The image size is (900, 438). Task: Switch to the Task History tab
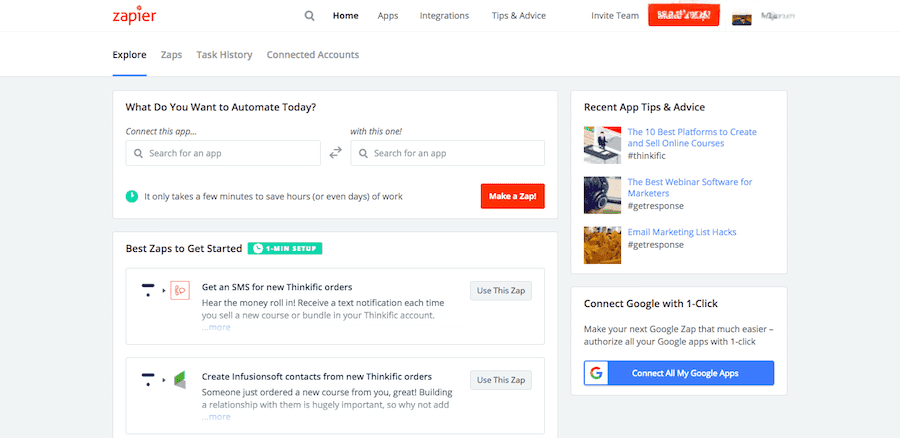224,55
